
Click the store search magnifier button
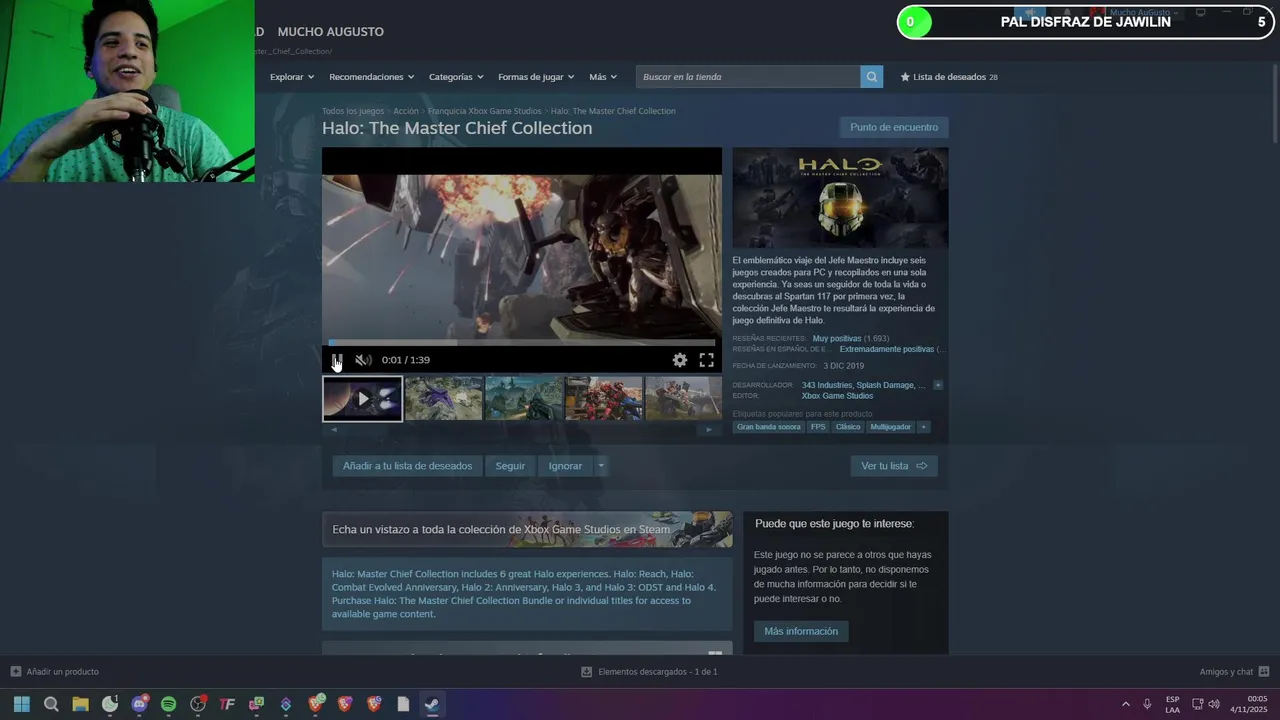pyautogui.click(x=872, y=77)
